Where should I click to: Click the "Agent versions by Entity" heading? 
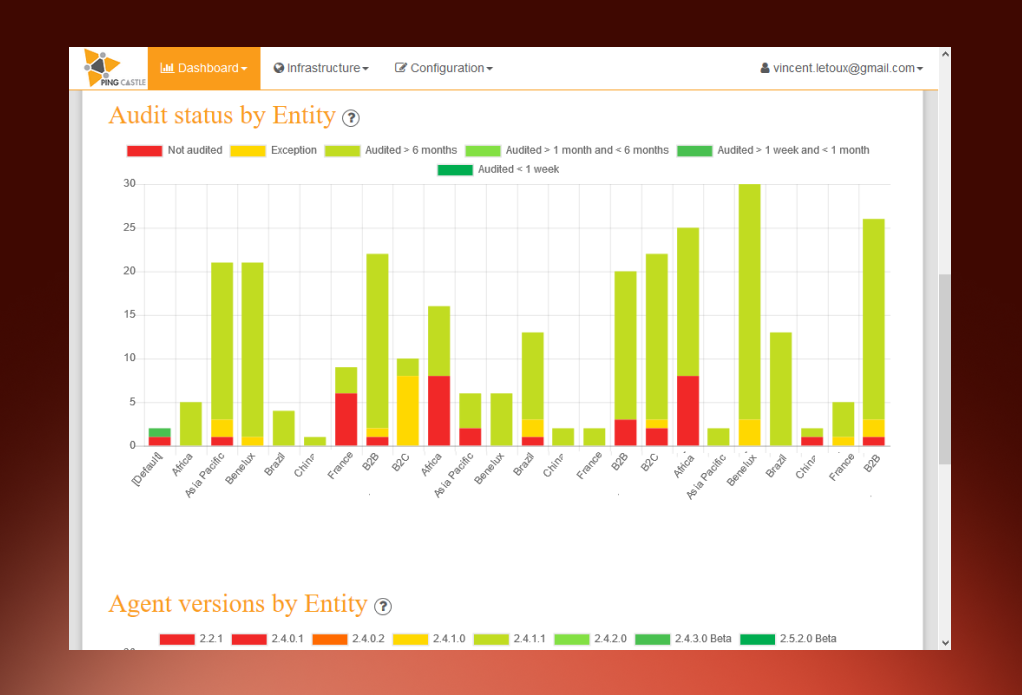pyautogui.click(x=238, y=604)
